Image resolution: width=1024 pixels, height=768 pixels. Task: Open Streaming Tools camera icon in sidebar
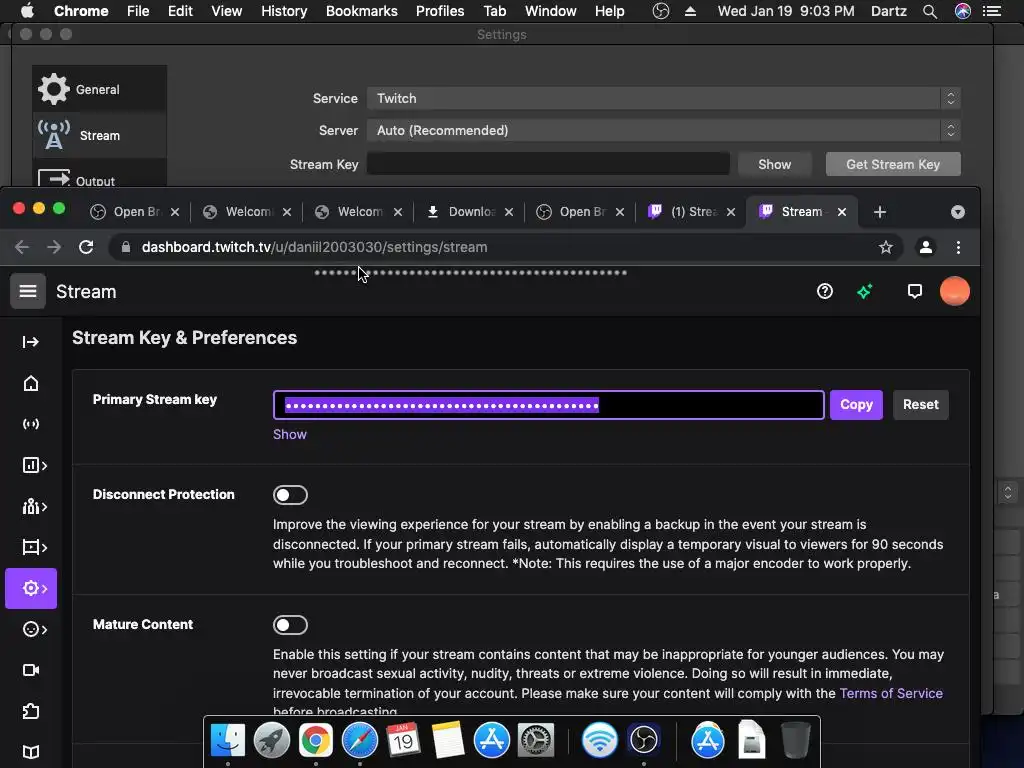pyautogui.click(x=31, y=670)
